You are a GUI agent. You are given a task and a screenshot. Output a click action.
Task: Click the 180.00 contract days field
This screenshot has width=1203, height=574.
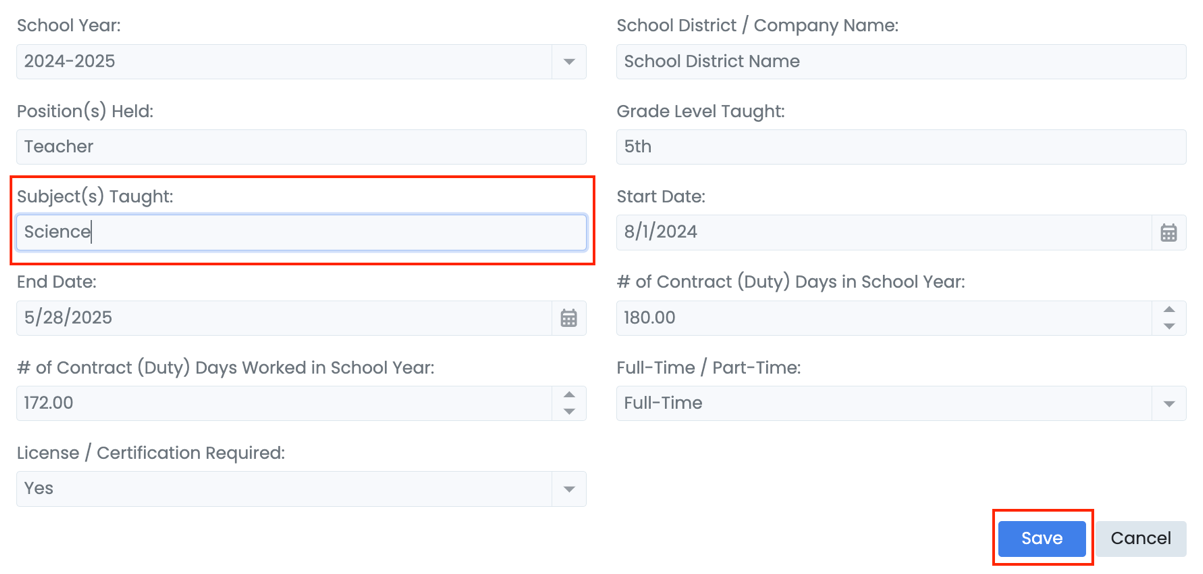point(882,318)
